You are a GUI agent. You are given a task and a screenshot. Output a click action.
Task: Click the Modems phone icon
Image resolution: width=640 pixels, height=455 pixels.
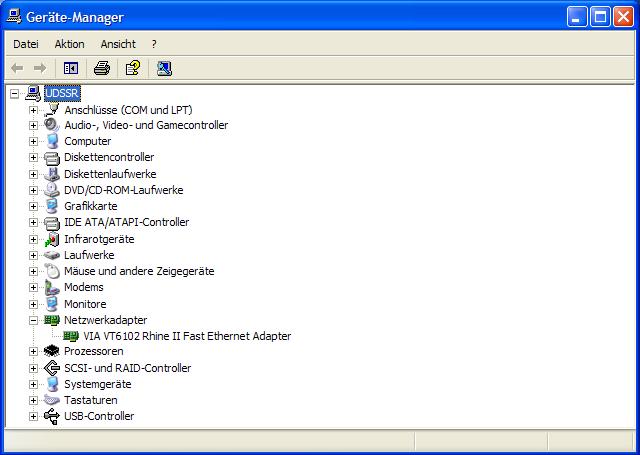click(52, 287)
